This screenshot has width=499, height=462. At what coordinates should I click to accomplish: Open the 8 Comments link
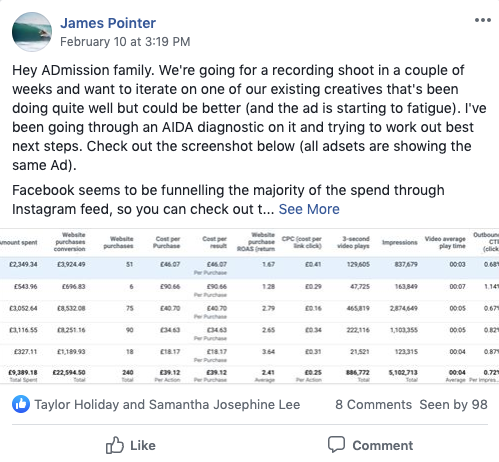373,405
